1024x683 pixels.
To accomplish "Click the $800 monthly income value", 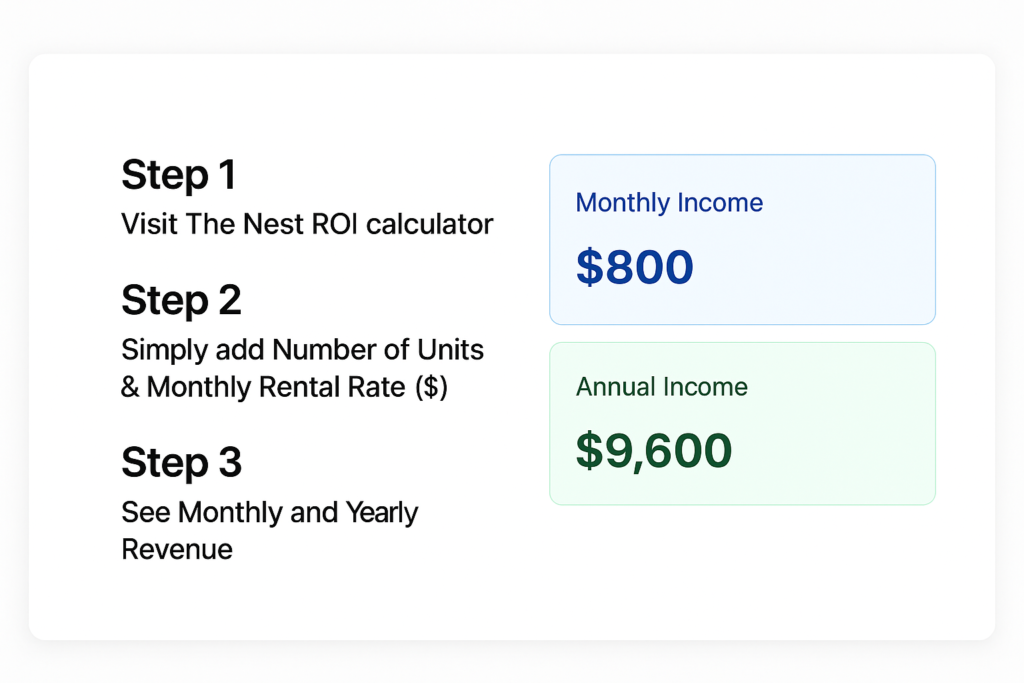I will point(634,267).
